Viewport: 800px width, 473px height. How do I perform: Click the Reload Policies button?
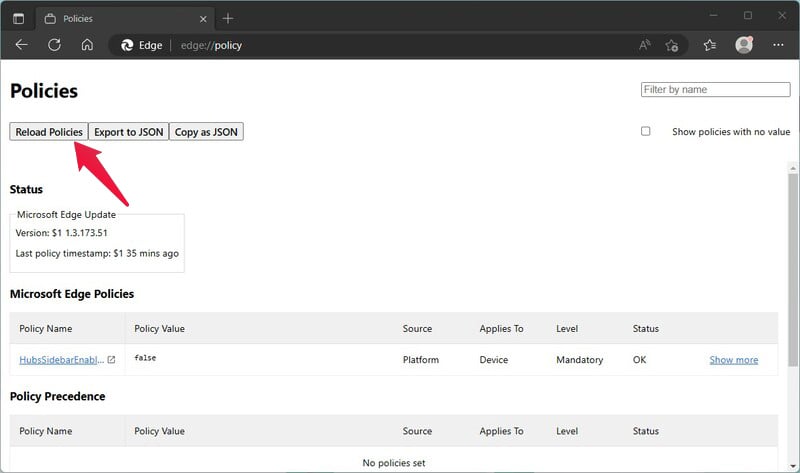click(48, 132)
